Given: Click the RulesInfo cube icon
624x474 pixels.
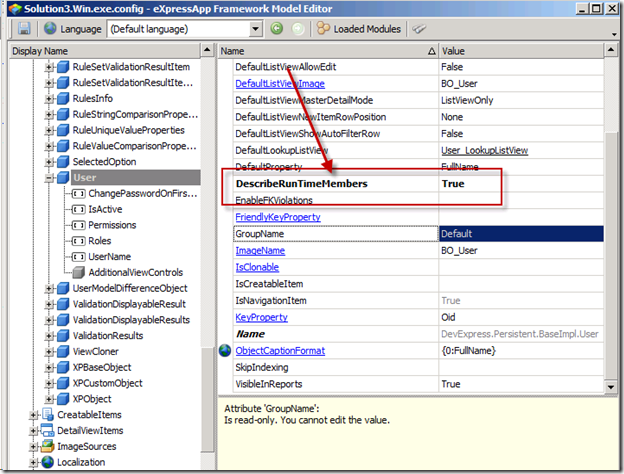Looking at the screenshot, I should (63, 99).
